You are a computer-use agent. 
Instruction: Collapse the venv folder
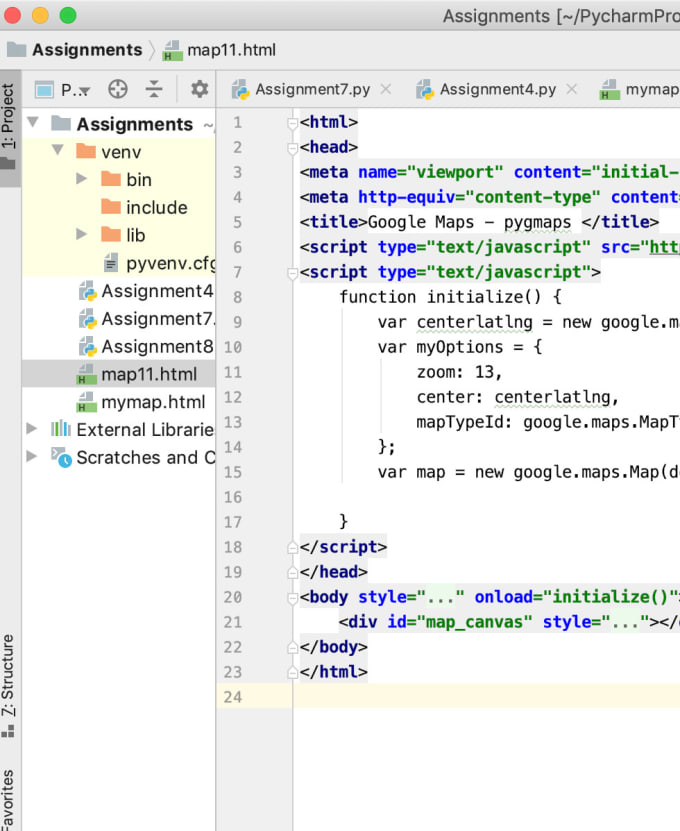(x=58, y=151)
